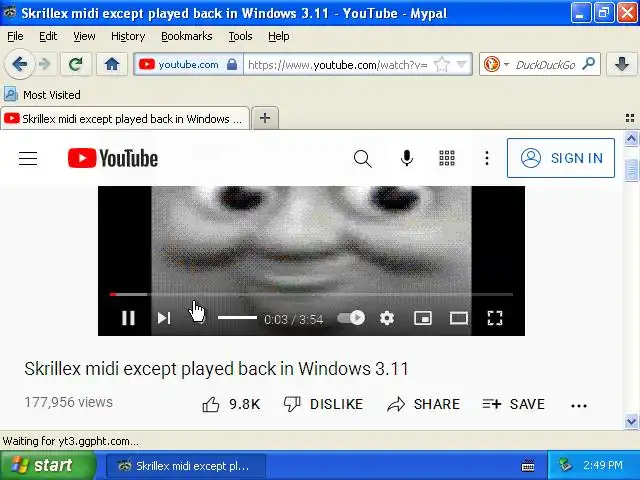
Task: Open YouTube search with the magnifier icon
Action: point(362,158)
